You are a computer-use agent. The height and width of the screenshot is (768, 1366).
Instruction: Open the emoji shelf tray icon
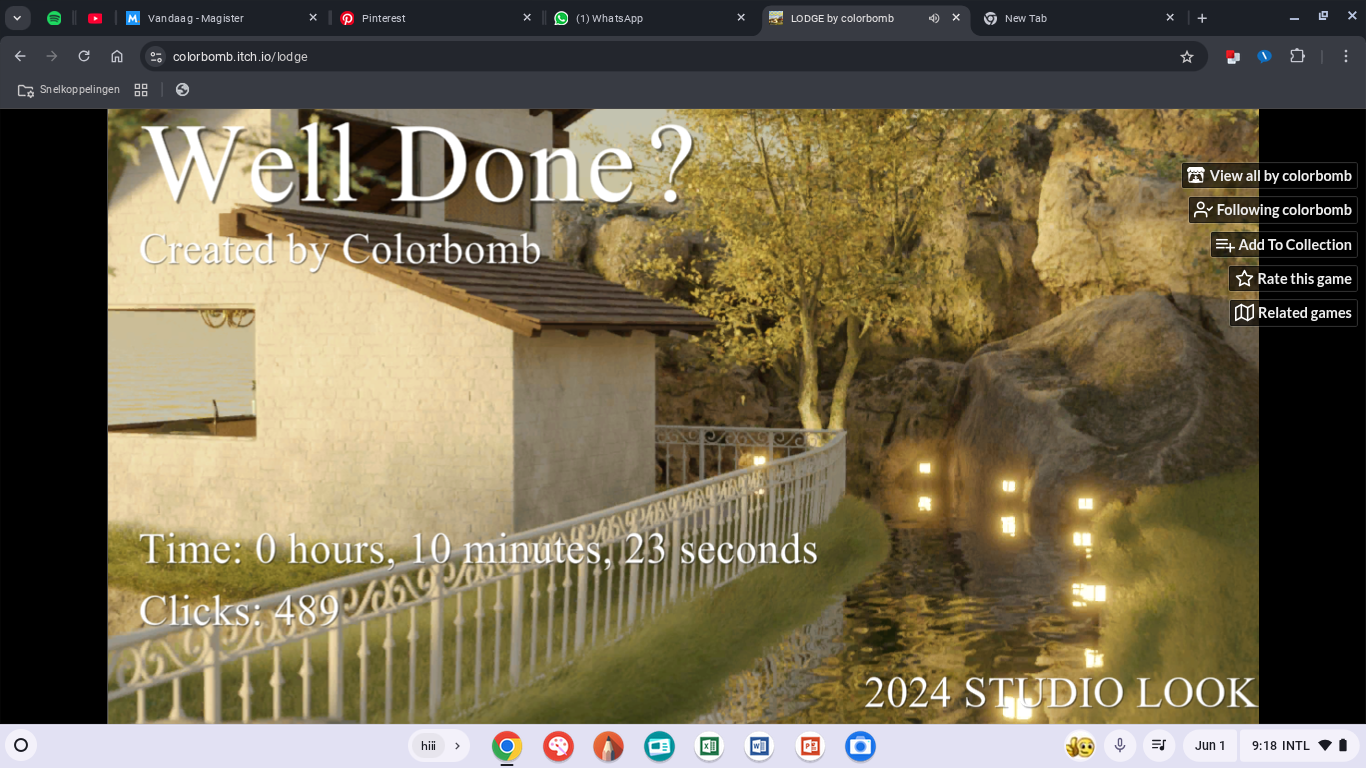[x=1080, y=746]
